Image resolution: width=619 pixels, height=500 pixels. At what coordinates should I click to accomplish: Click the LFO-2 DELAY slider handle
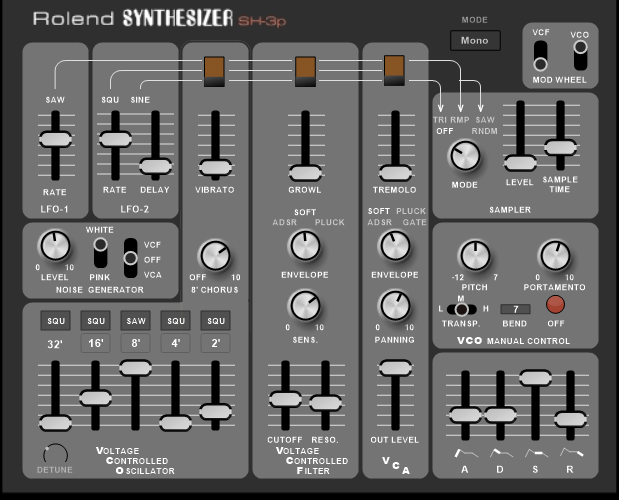[156, 166]
